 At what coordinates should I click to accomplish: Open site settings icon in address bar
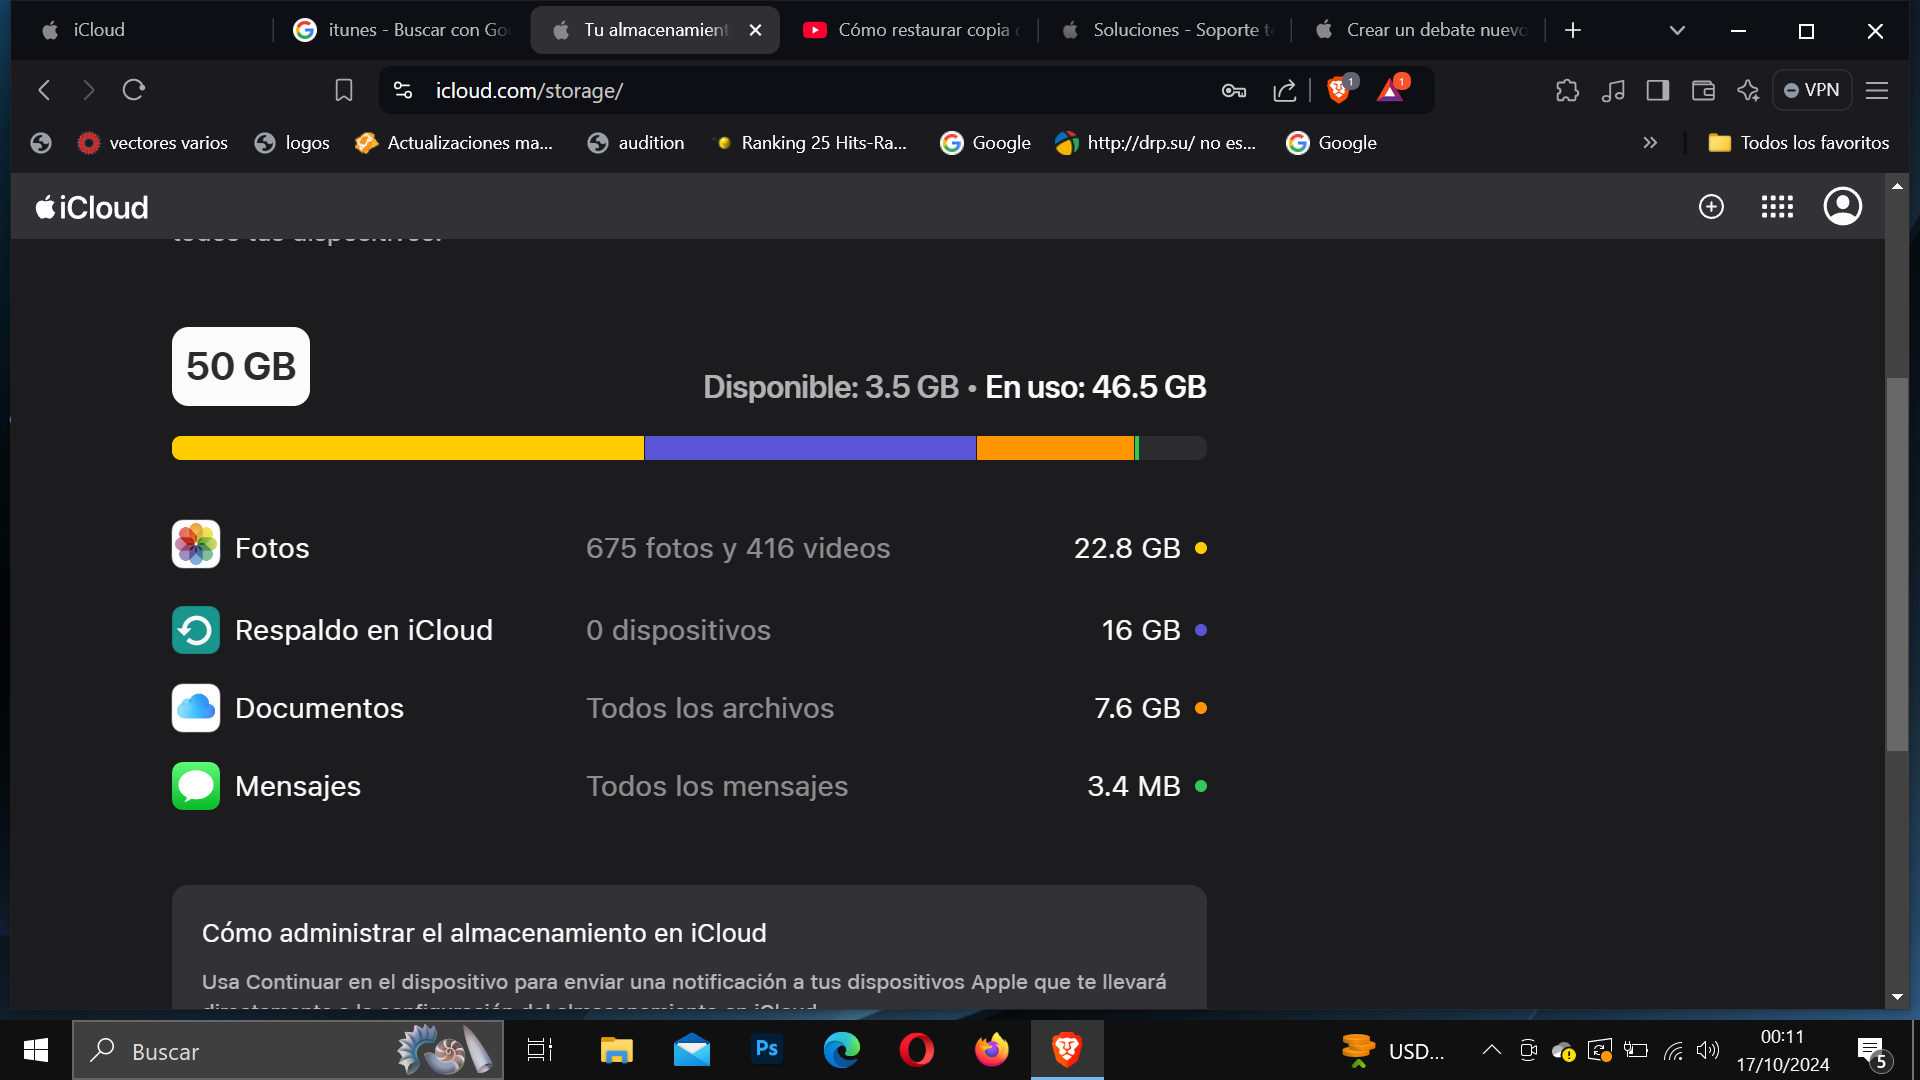[403, 91]
